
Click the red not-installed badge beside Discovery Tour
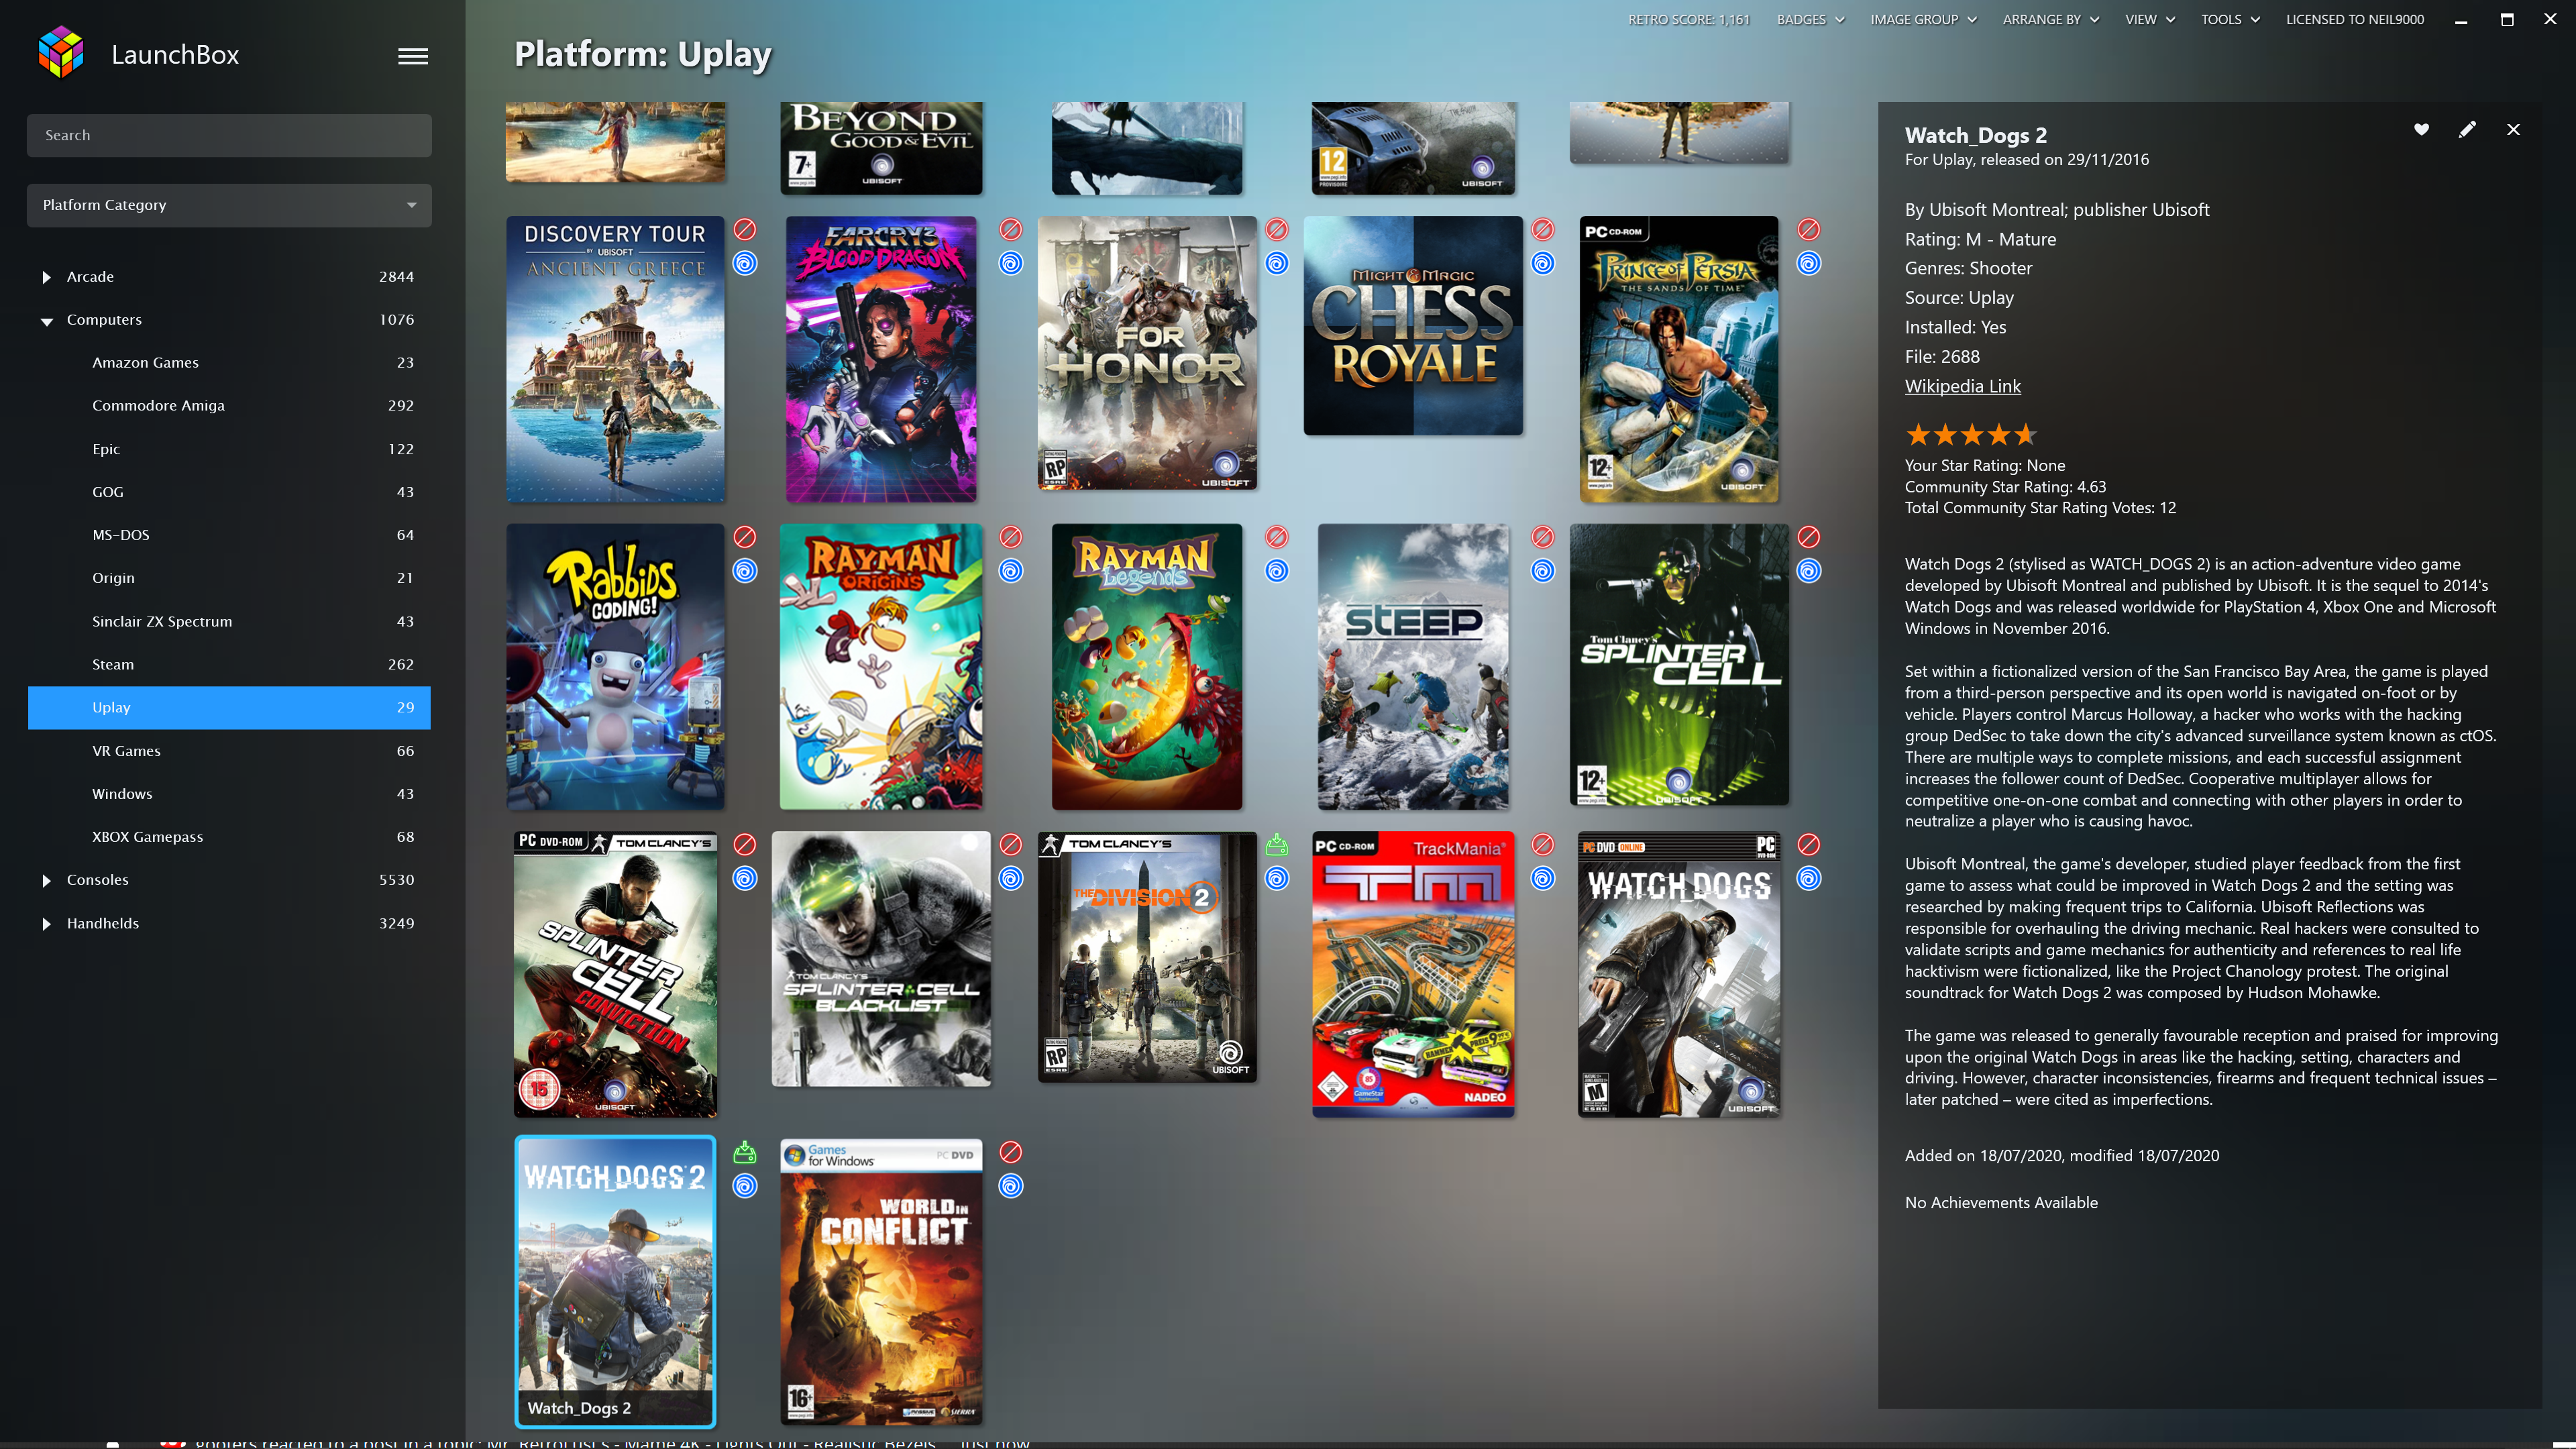[745, 229]
